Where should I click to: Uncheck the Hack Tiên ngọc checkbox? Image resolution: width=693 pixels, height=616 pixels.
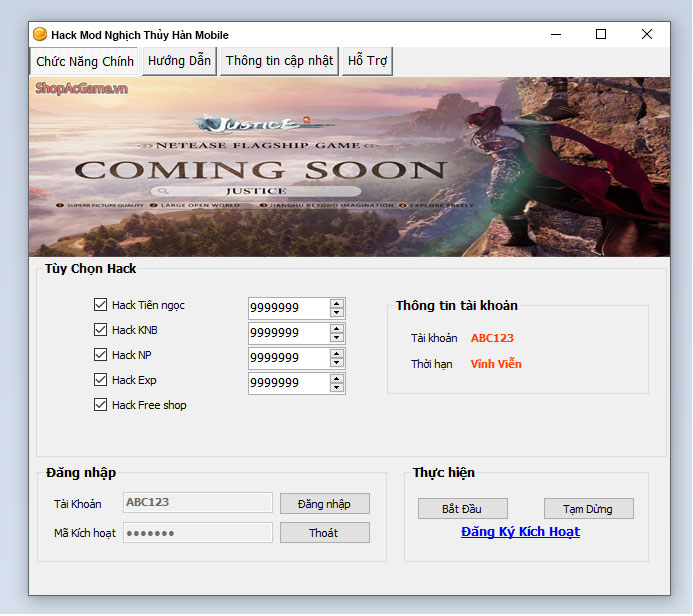(x=100, y=304)
